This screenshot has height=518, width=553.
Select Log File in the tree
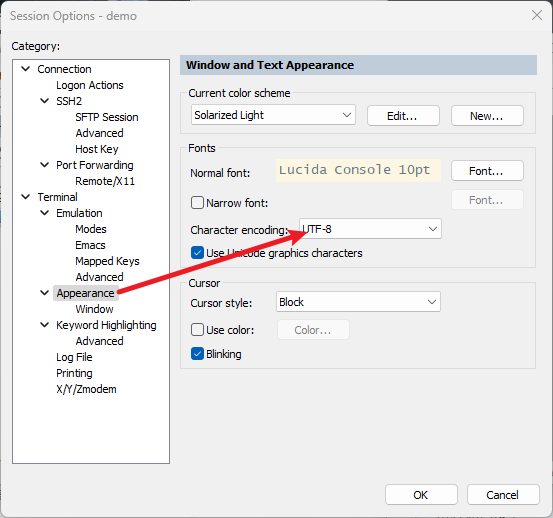click(x=74, y=357)
